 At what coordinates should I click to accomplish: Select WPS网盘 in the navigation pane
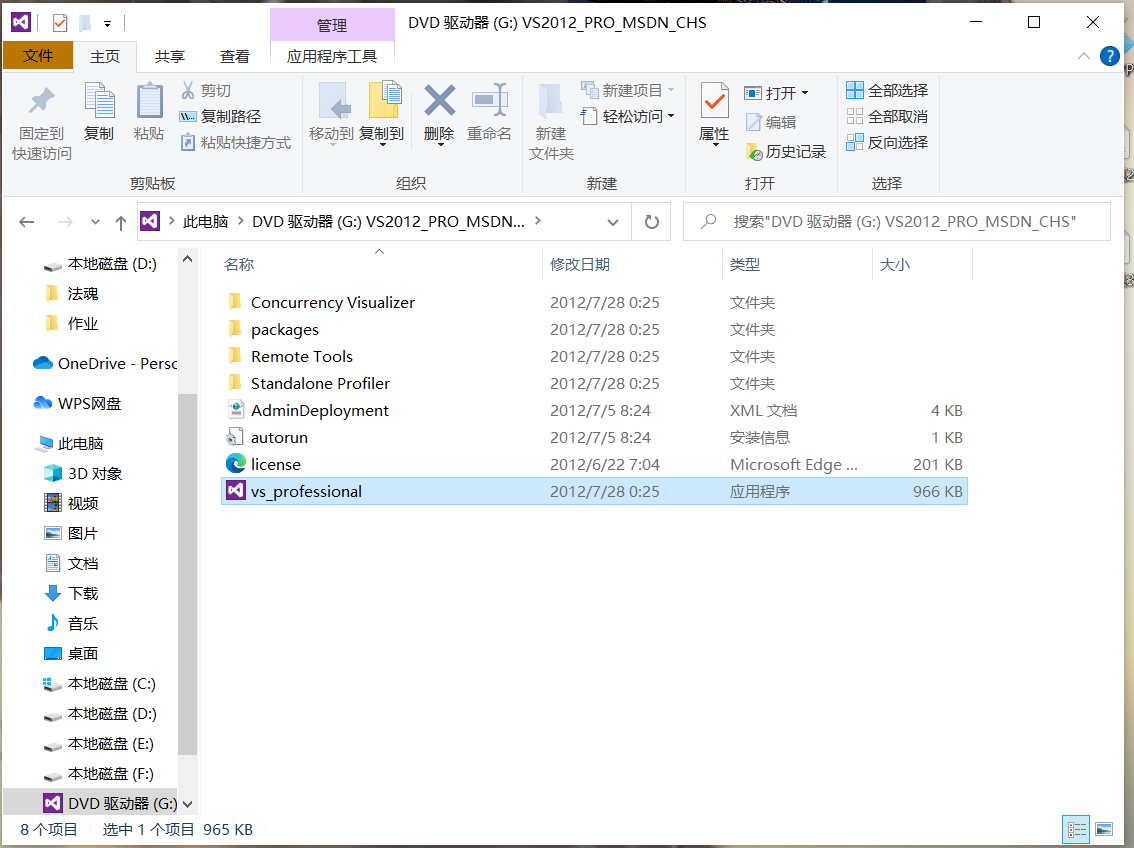point(77,403)
